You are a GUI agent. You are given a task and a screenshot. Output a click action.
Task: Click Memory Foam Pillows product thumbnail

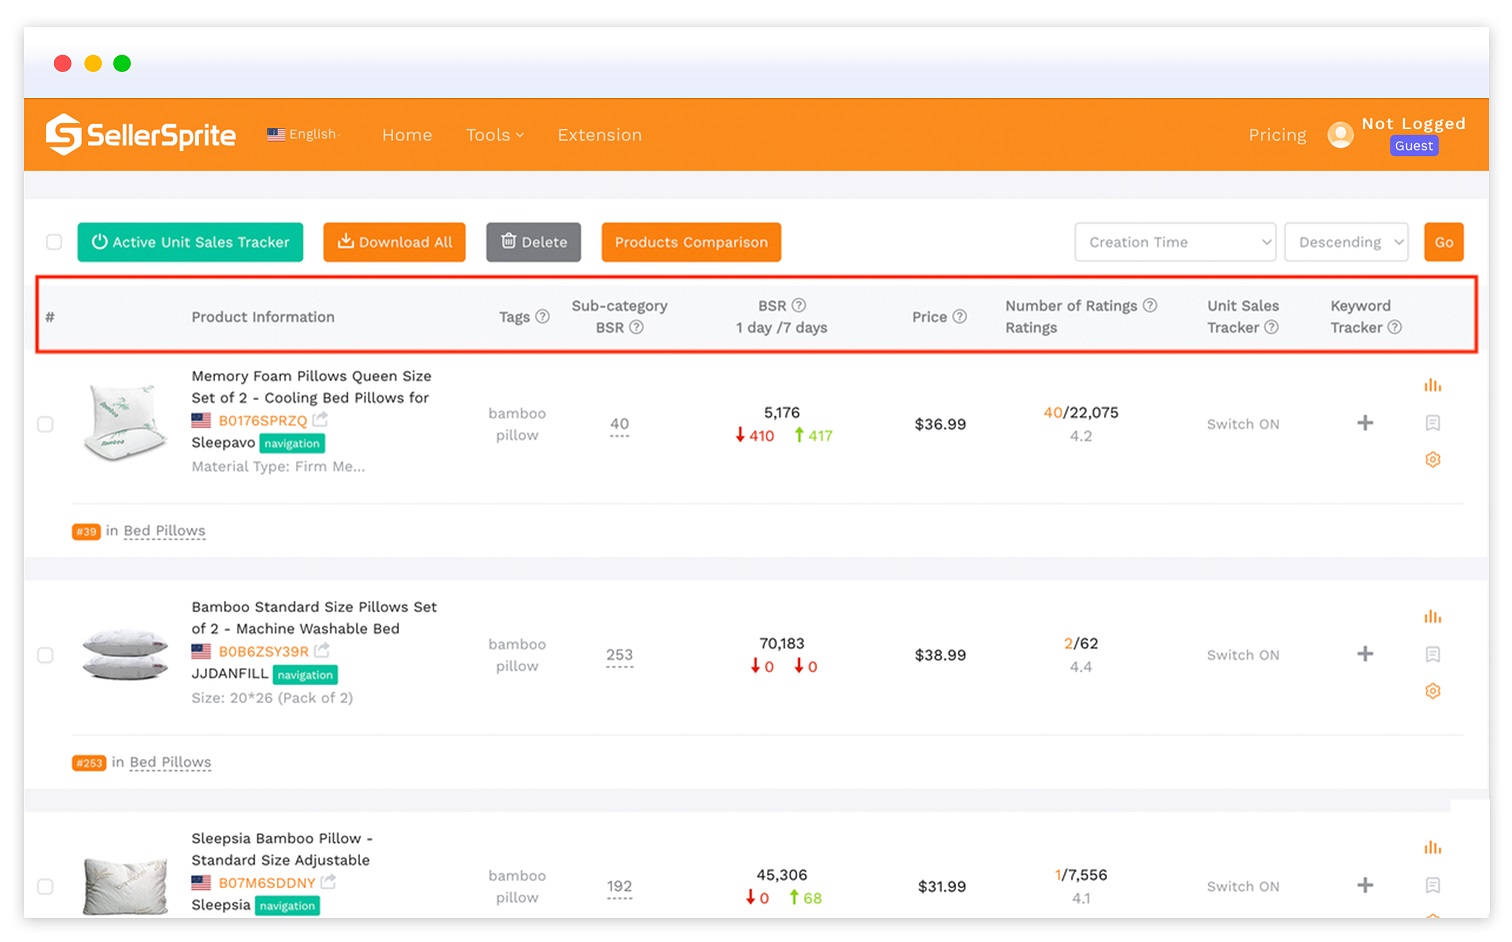click(x=125, y=422)
